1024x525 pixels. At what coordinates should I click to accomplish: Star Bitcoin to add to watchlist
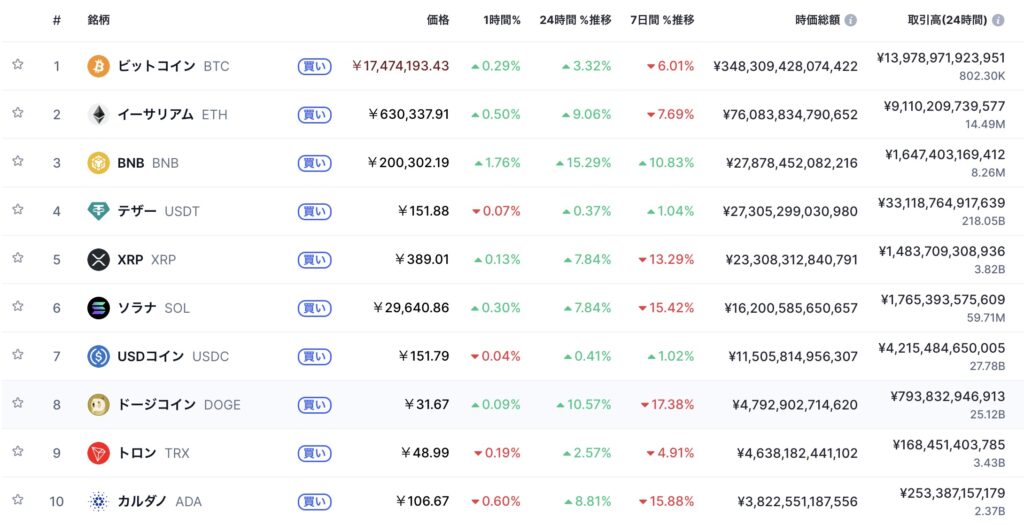pyautogui.click(x=18, y=65)
